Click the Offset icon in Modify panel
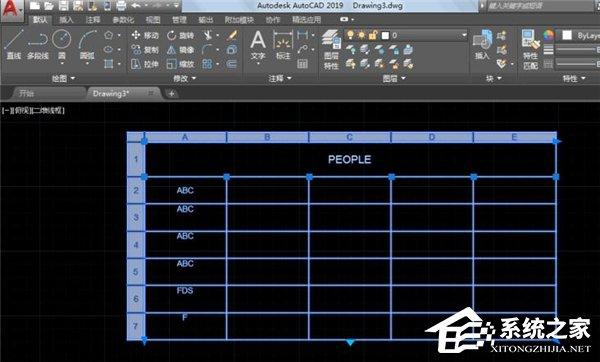 pyautogui.click(x=232, y=64)
